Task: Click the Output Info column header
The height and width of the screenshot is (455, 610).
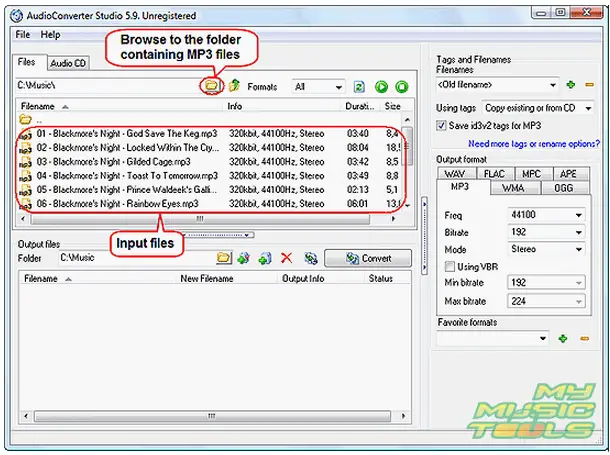Action: point(321,278)
